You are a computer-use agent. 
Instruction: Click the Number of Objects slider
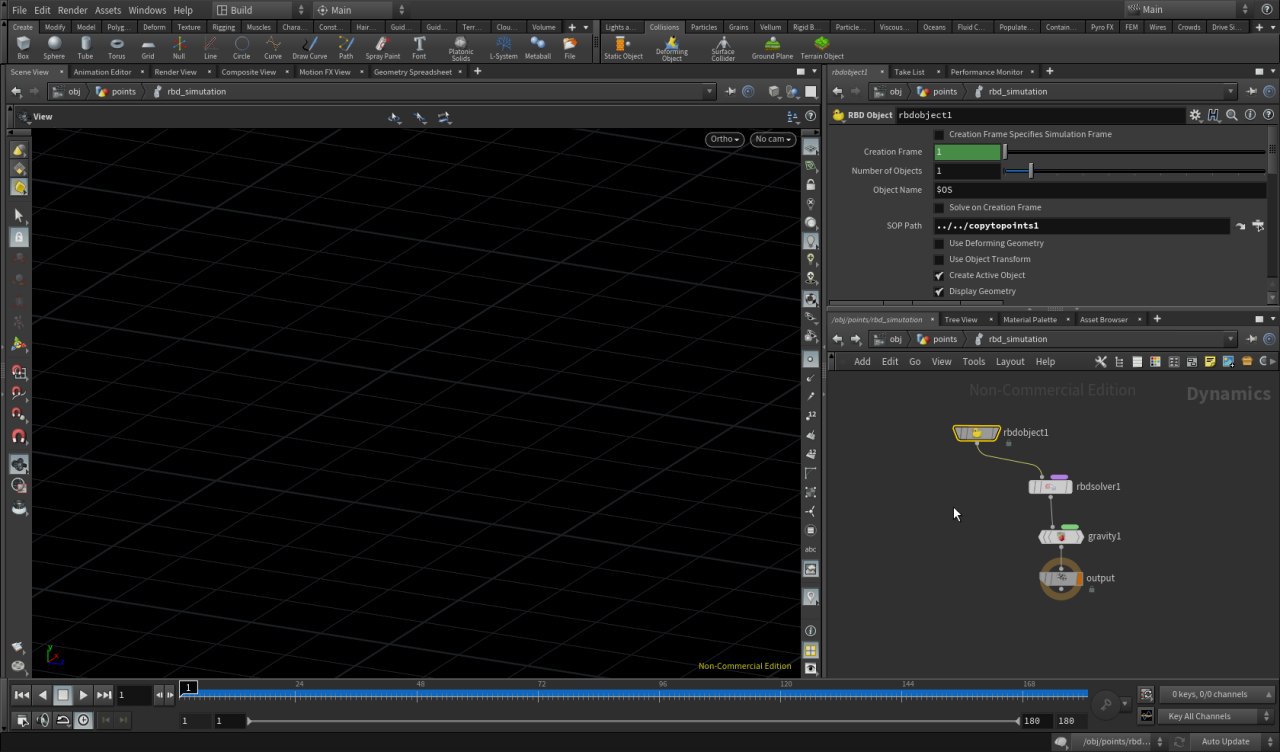click(x=1135, y=171)
